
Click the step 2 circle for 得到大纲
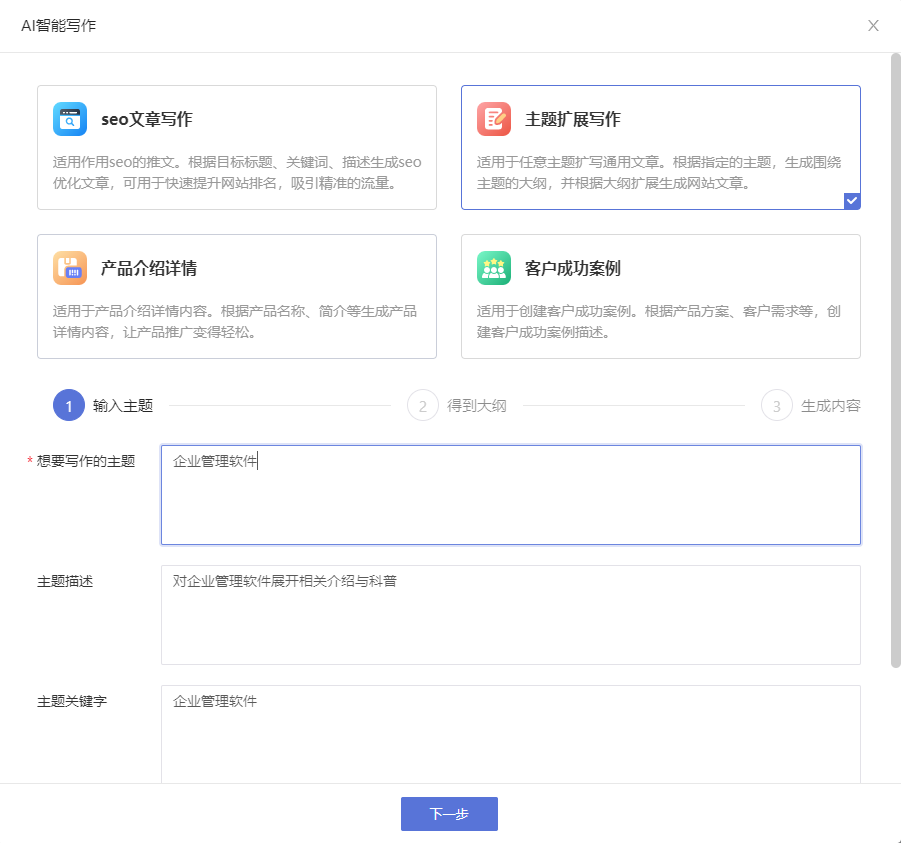(x=423, y=406)
